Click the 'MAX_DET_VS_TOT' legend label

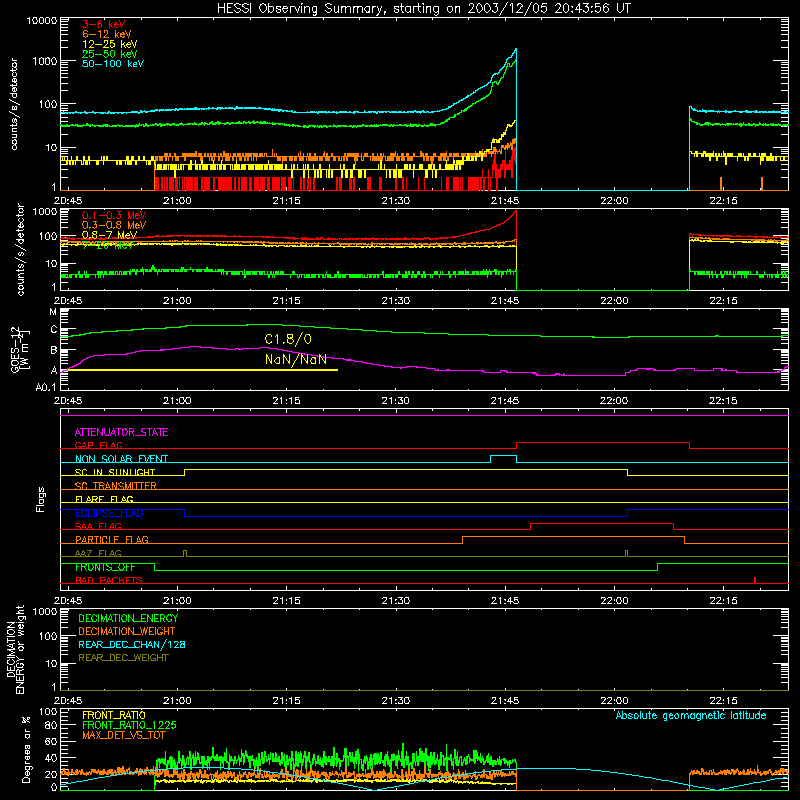coord(124,735)
